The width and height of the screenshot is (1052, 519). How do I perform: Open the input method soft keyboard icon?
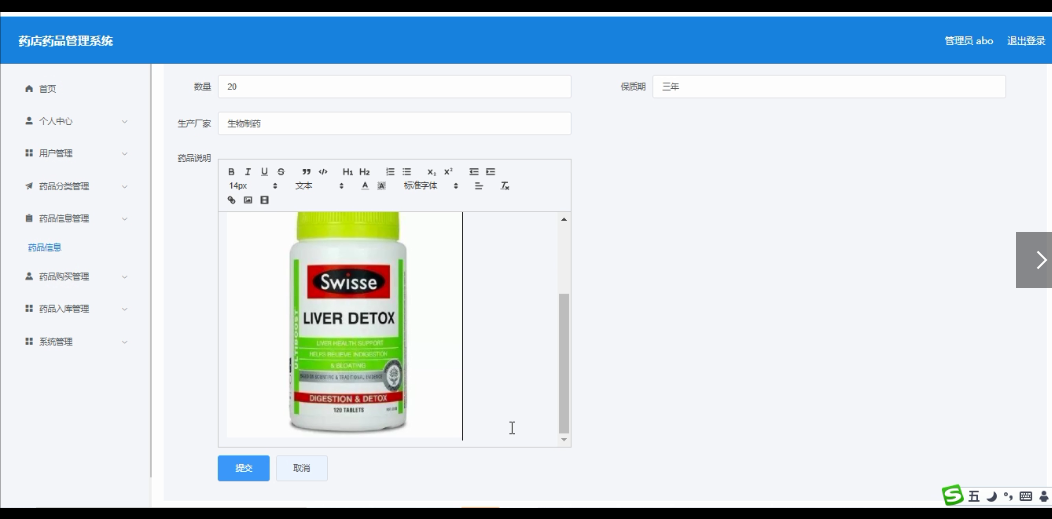point(1026,496)
